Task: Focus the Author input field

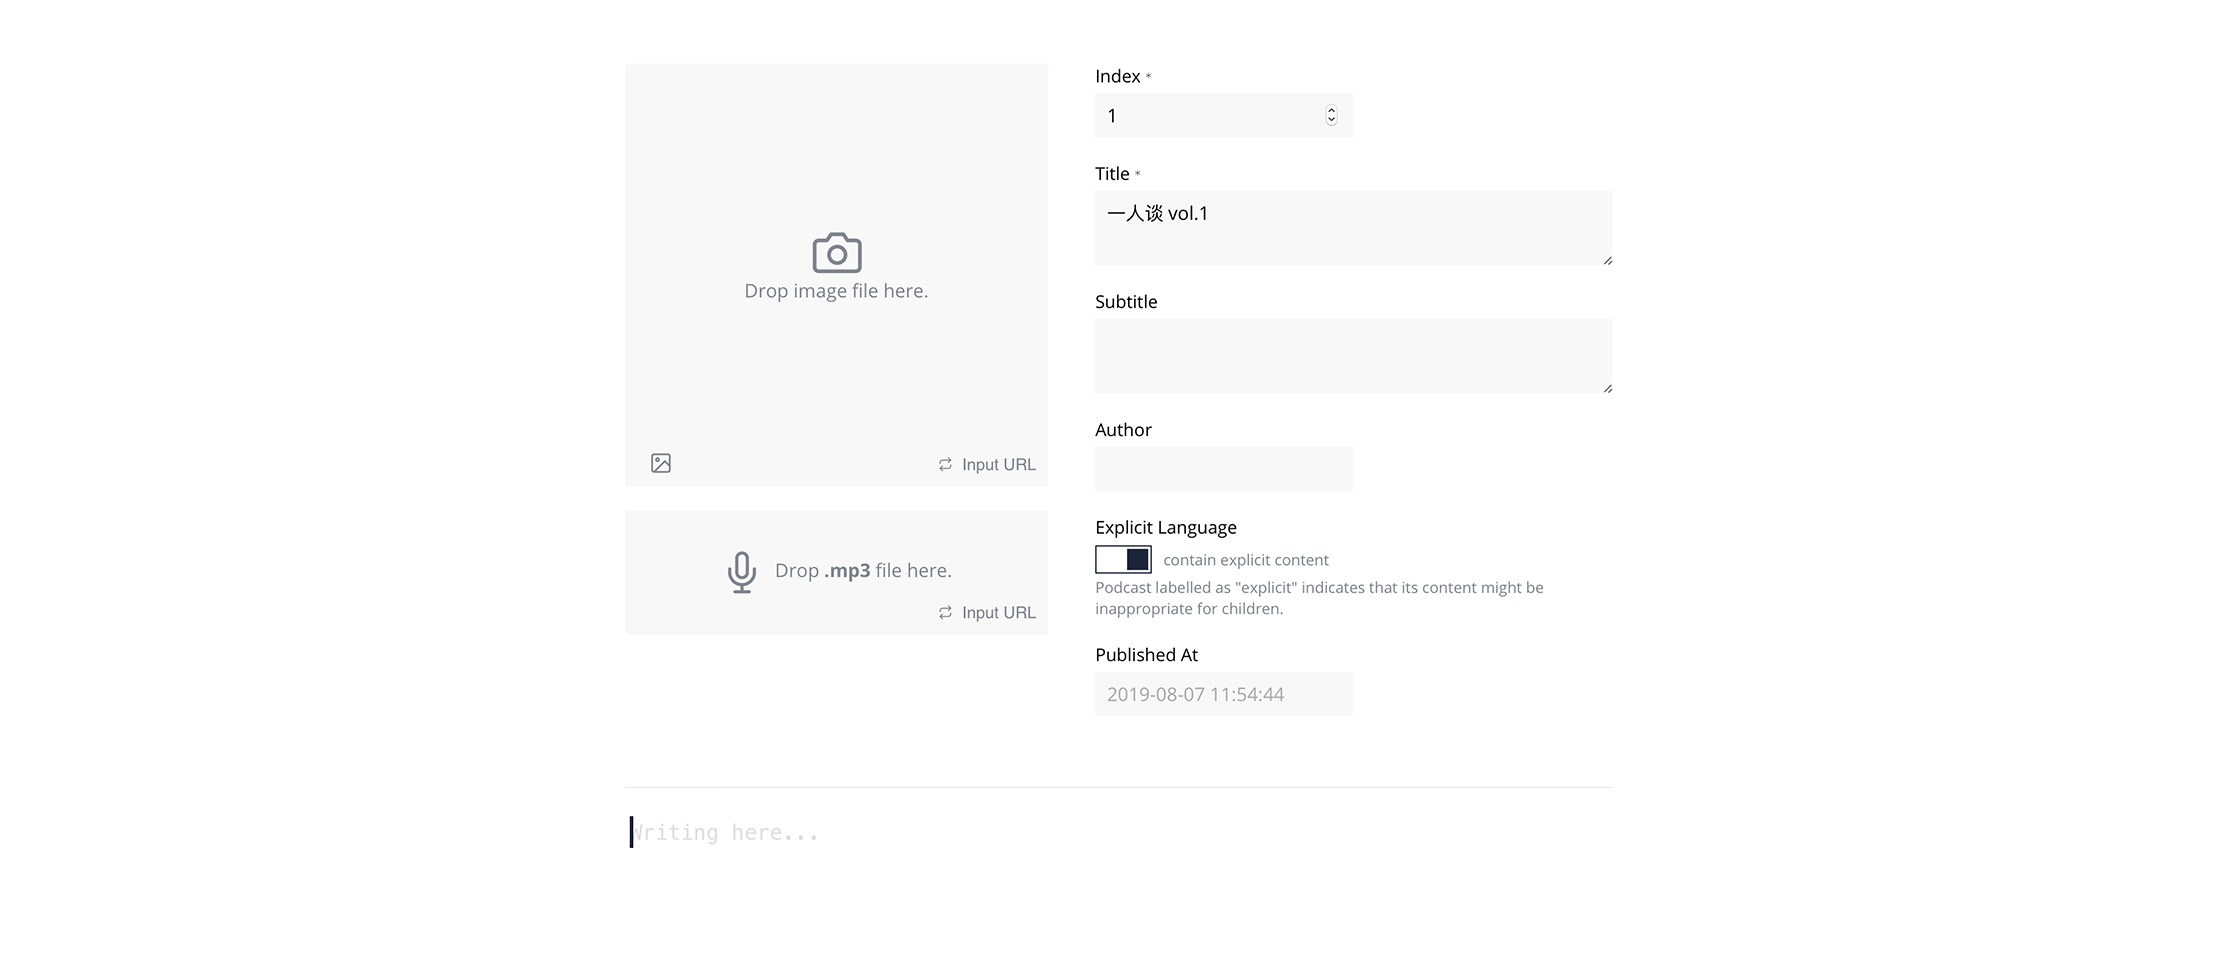Action: pyautogui.click(x=1223, y=469)
